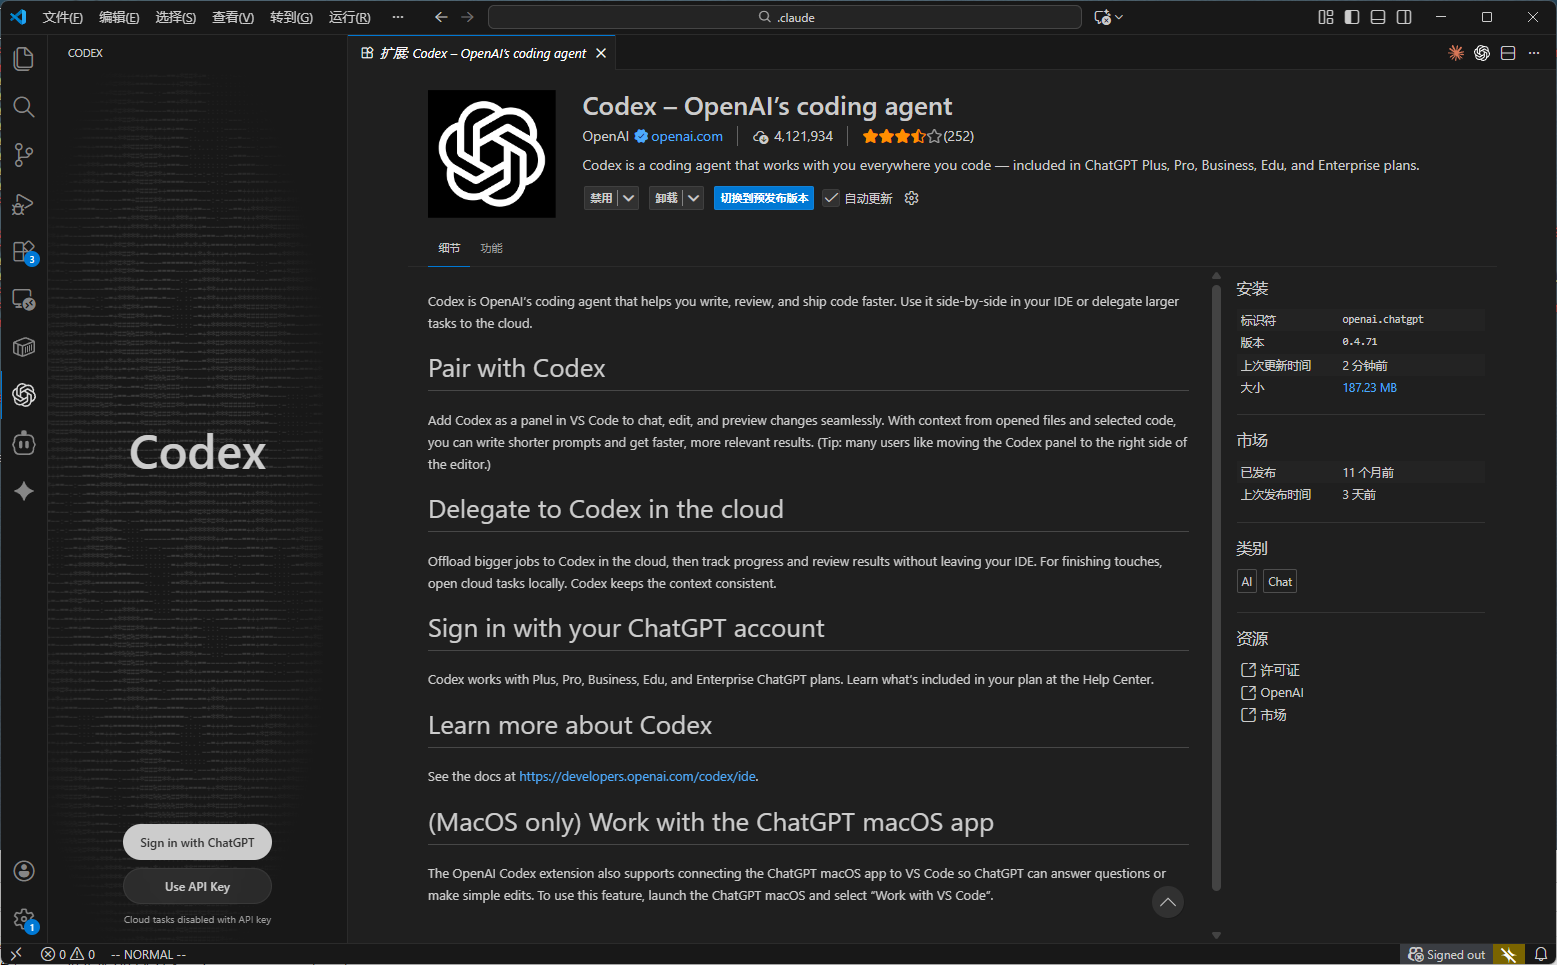Open the OpenAI resource link

[1272, 692]
